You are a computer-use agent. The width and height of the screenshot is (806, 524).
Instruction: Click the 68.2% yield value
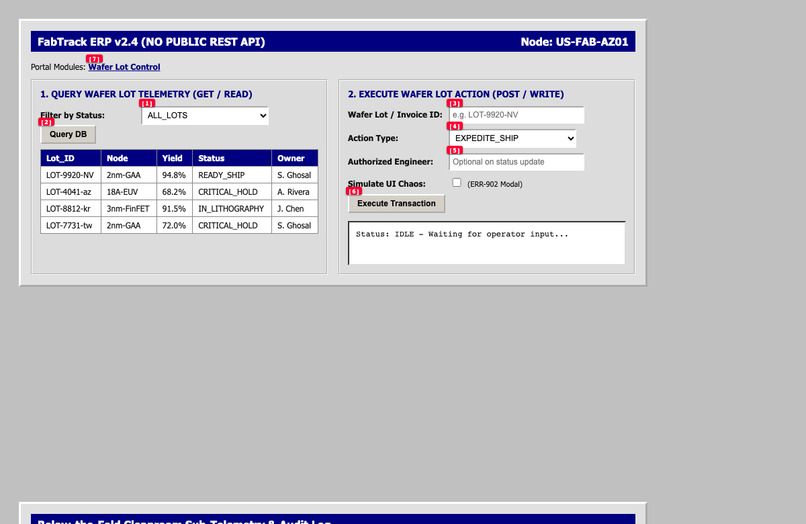pos(174,192)
